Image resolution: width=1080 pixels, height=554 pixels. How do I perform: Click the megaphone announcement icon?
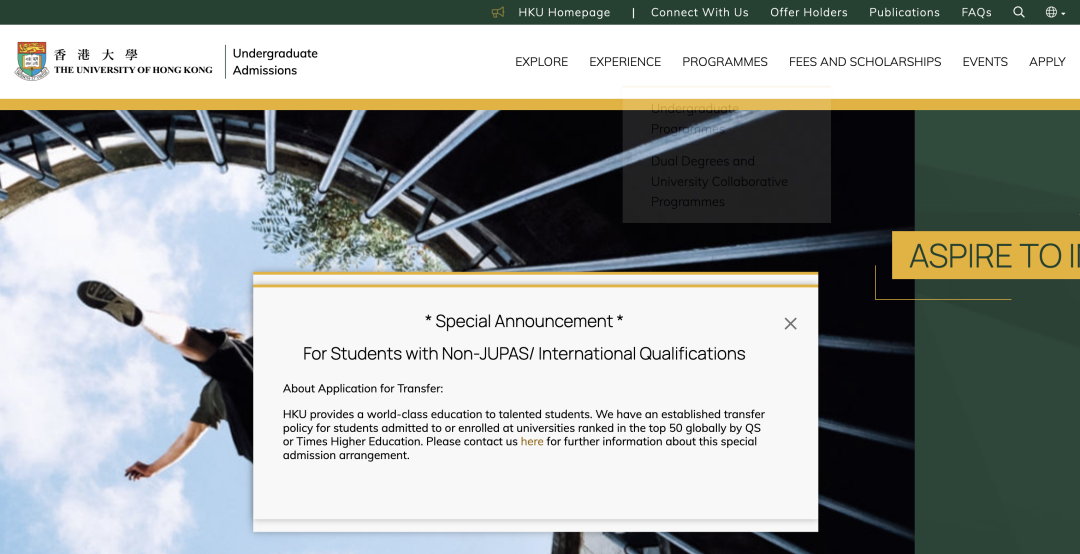pos(498,12)
